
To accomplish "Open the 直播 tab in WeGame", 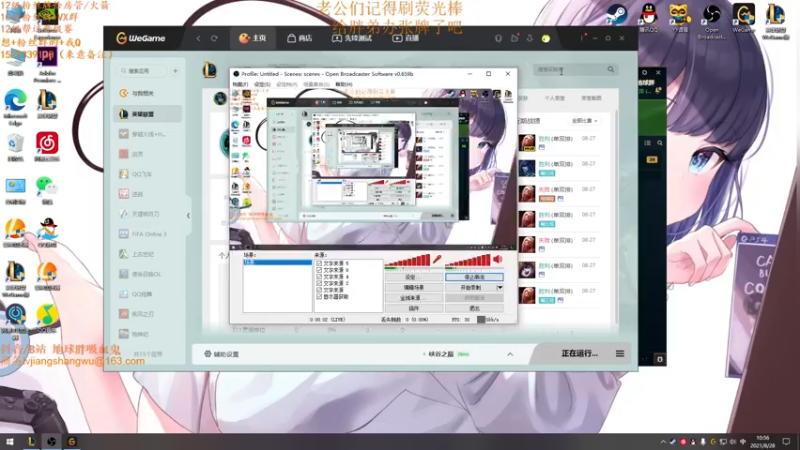I will 405,38.
